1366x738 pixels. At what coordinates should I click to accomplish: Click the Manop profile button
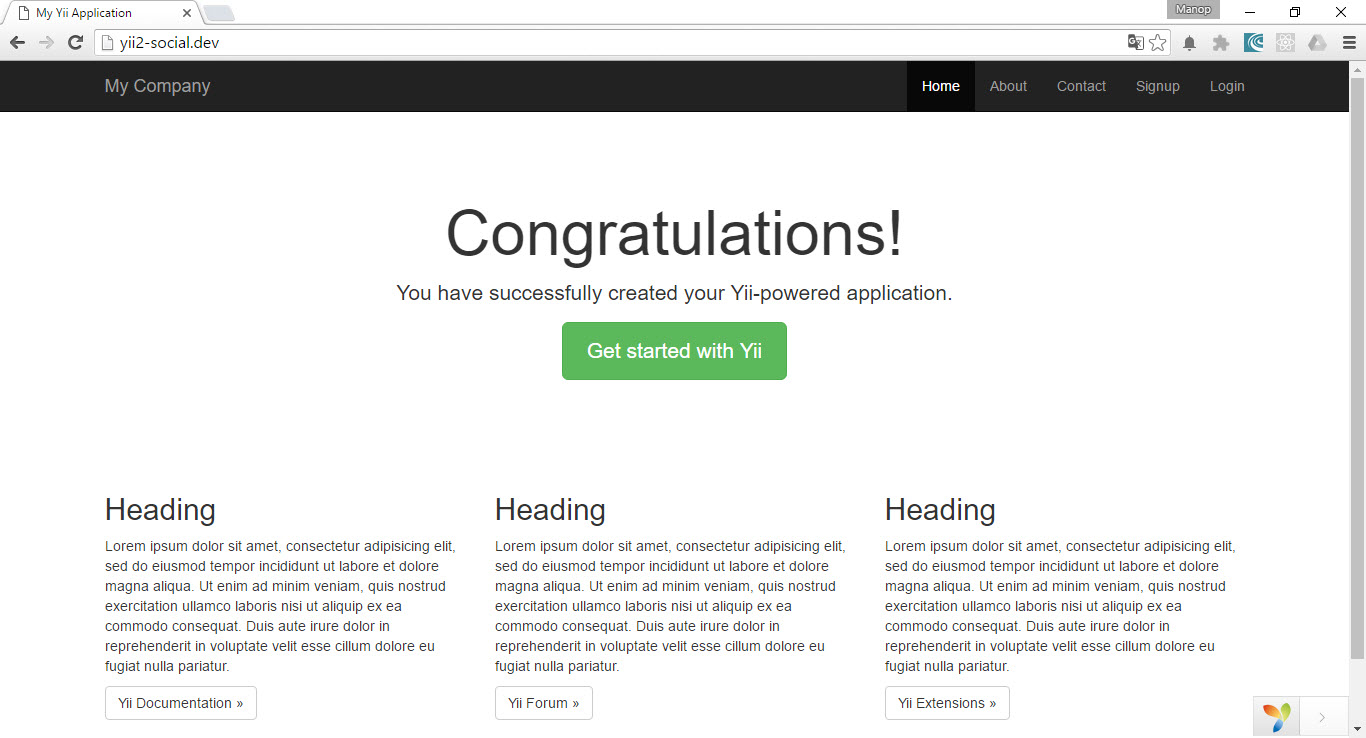point(1193,9)
